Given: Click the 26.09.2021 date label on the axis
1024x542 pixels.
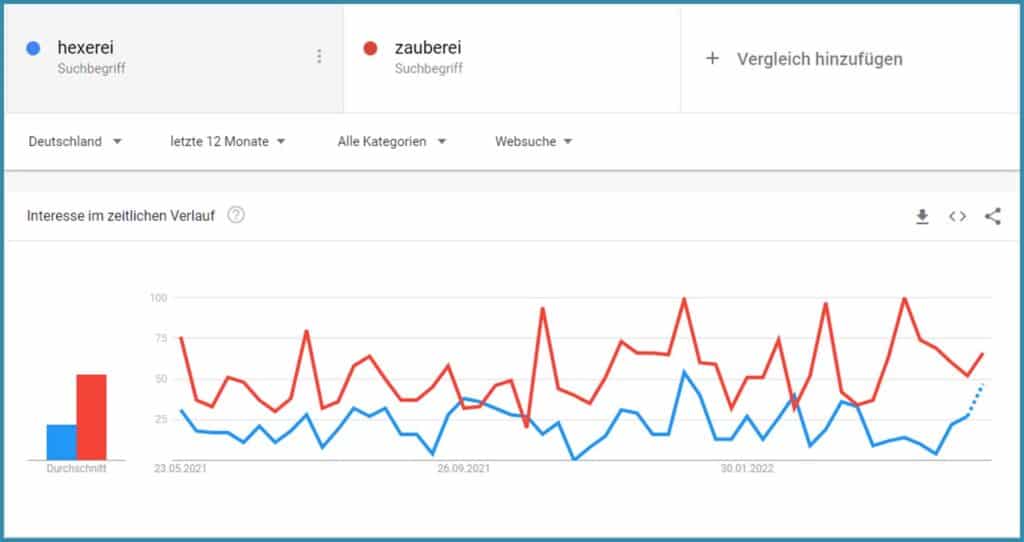Looking at the screenshot, I should (463, 468).
